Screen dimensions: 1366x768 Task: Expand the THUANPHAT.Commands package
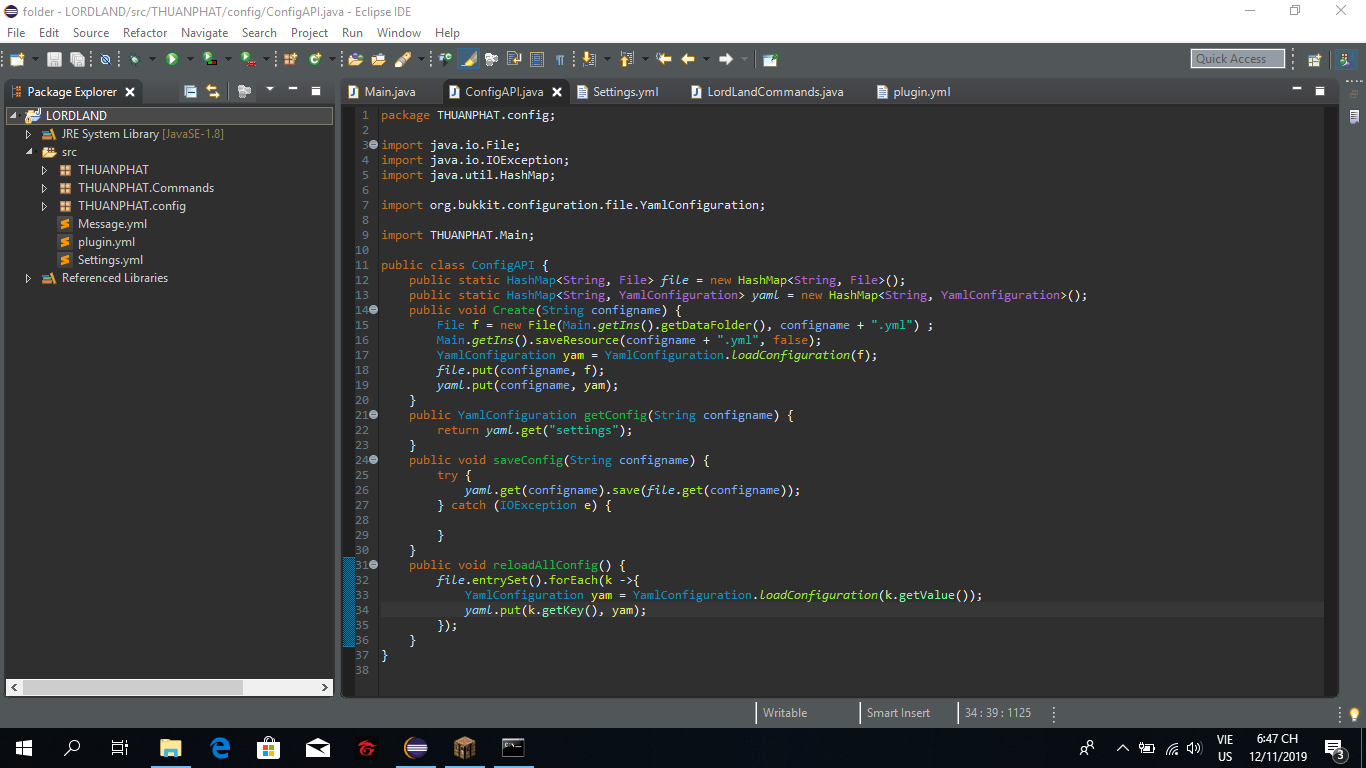click(x=44, y=188)
